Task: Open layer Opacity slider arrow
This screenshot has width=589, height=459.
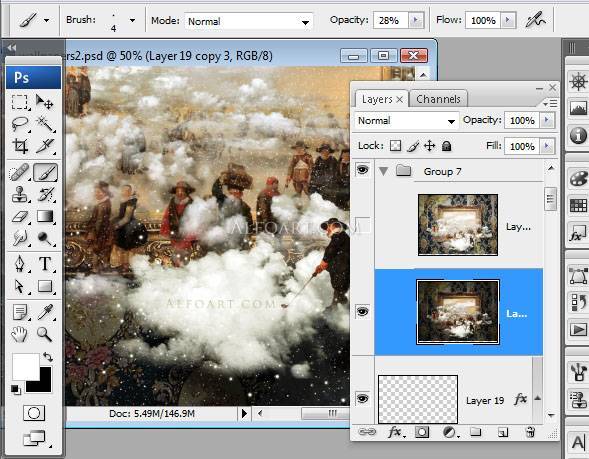Action: click(x=547, y=120)
